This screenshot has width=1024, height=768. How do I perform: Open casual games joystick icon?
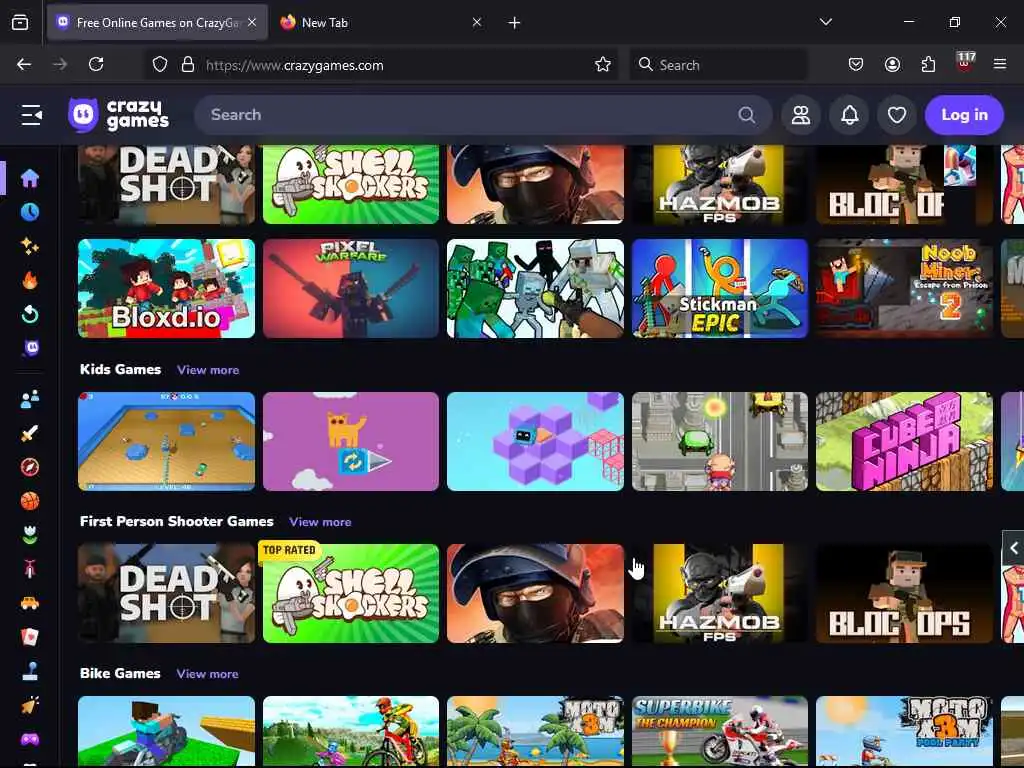(30, 671)
